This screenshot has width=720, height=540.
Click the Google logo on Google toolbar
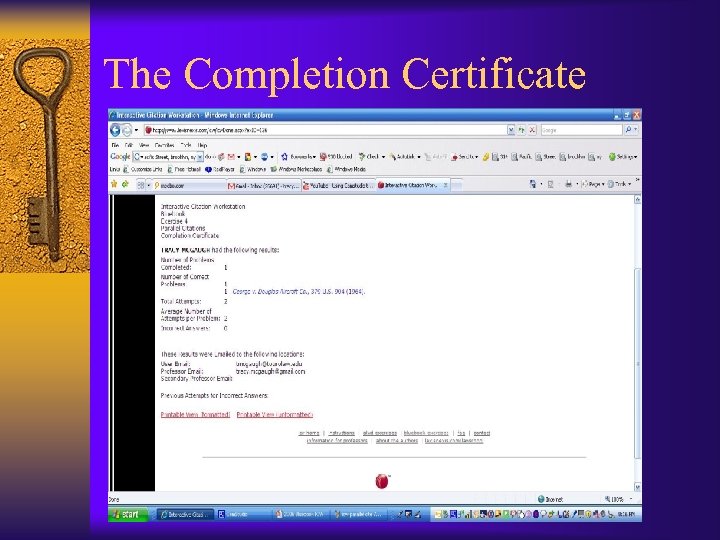(x=120, y=157)
